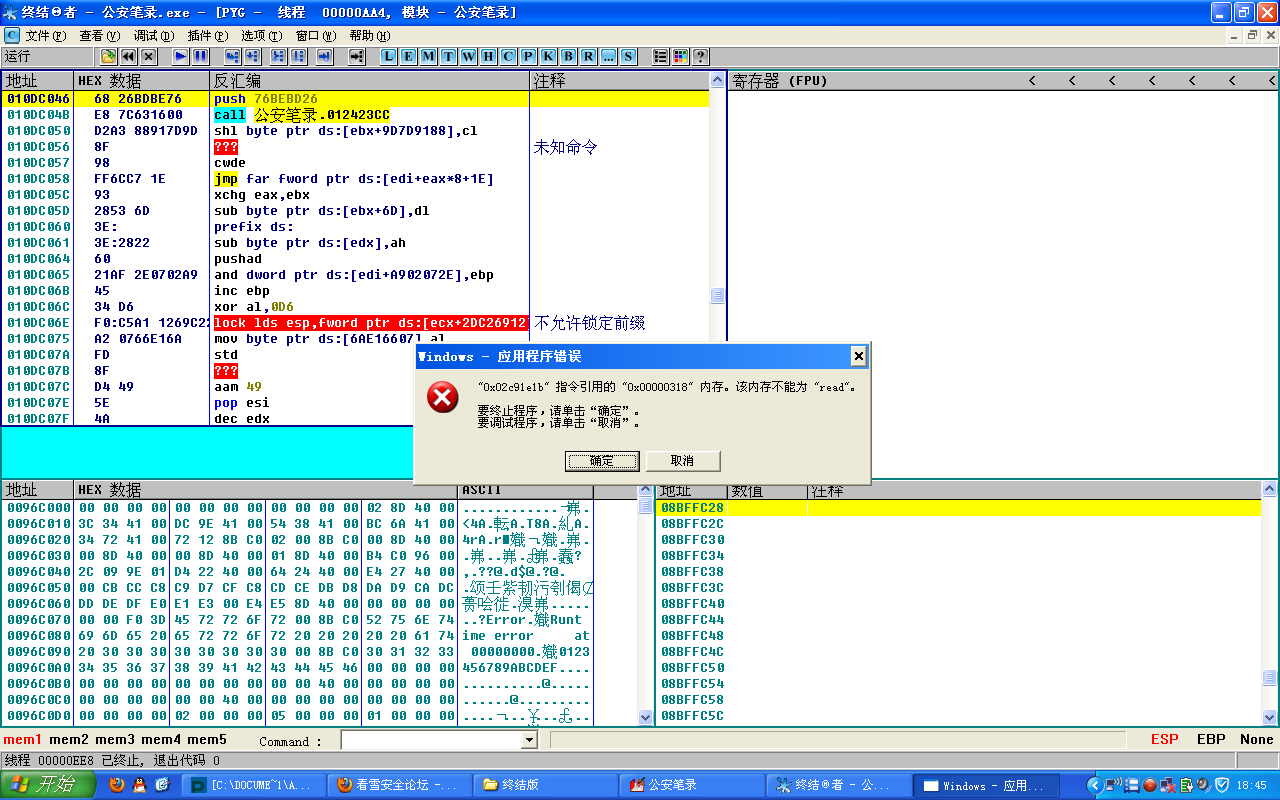Select the jmp far fword instruction row

pyautogui.click(x=356, y=179)
